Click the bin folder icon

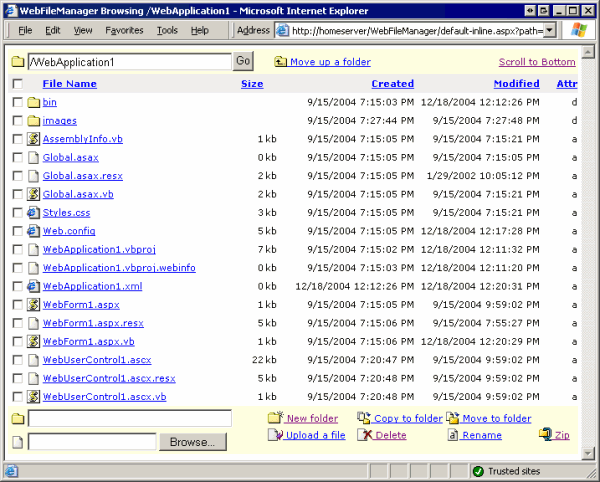(34, 102)
